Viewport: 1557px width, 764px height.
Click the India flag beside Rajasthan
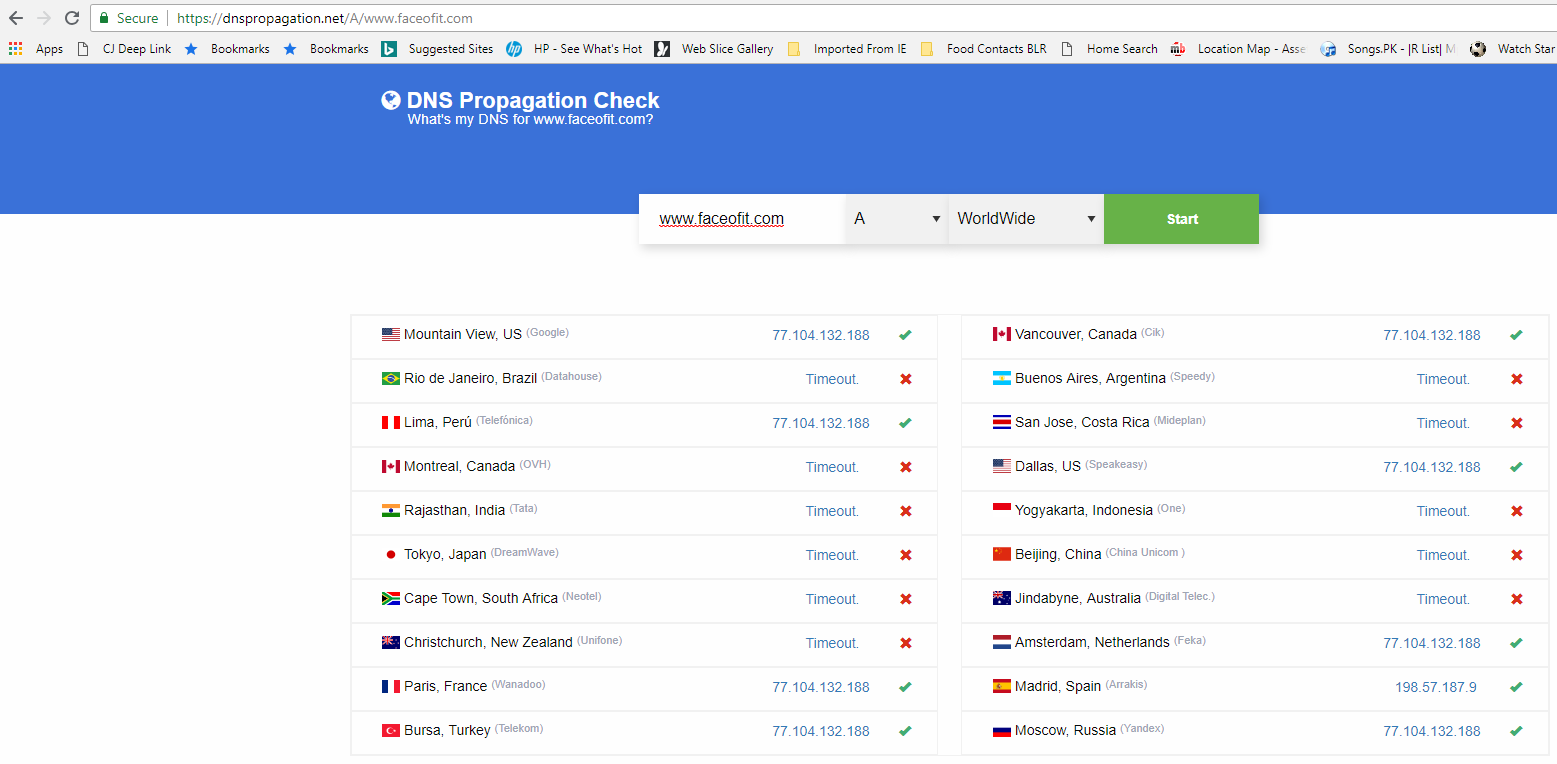tap(391, 511)
